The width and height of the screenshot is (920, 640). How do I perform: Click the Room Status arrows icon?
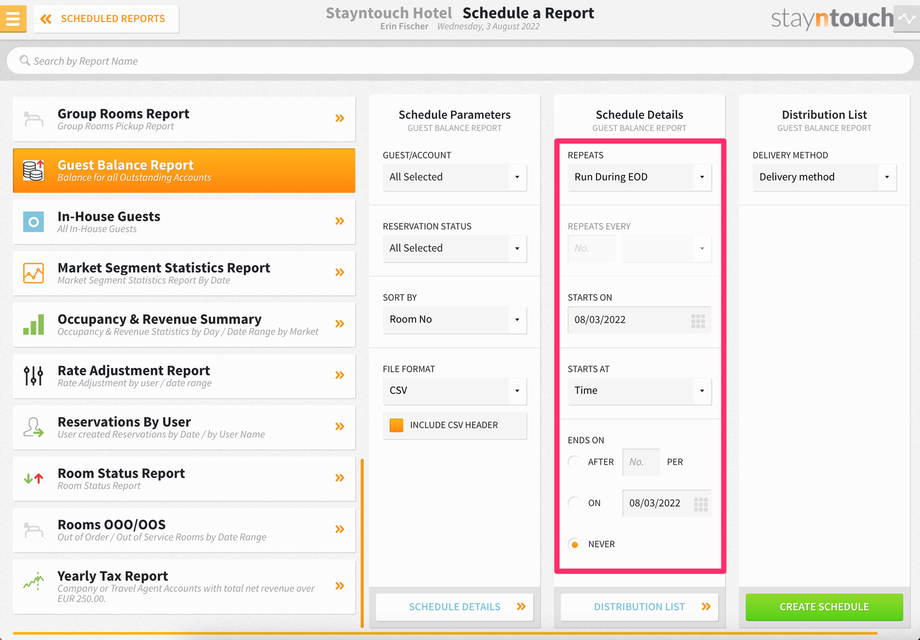tap(33, 479)
